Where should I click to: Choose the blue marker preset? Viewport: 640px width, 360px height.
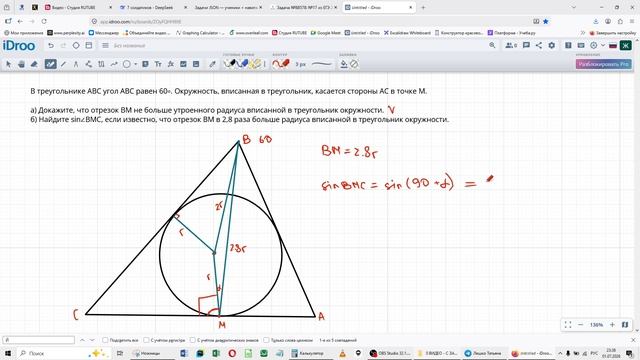[x=242, y=64]
